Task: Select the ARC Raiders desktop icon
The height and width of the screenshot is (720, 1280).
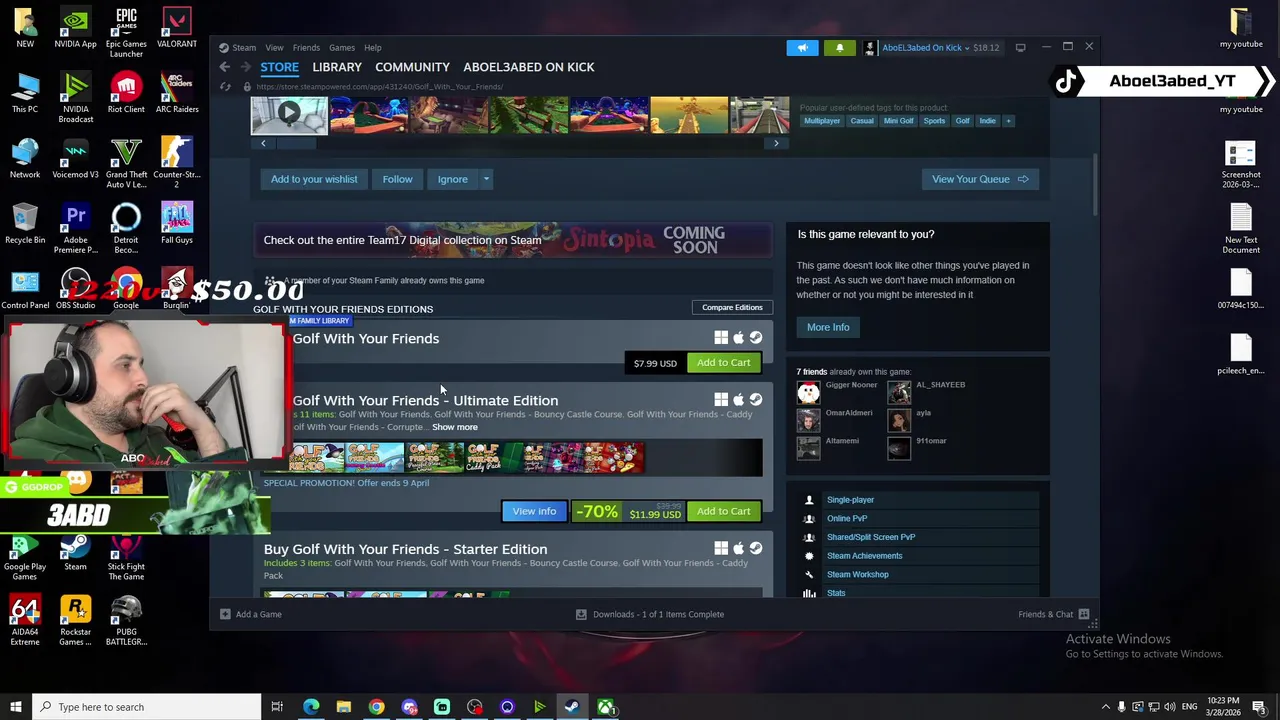Action: [x=177, y=93]
